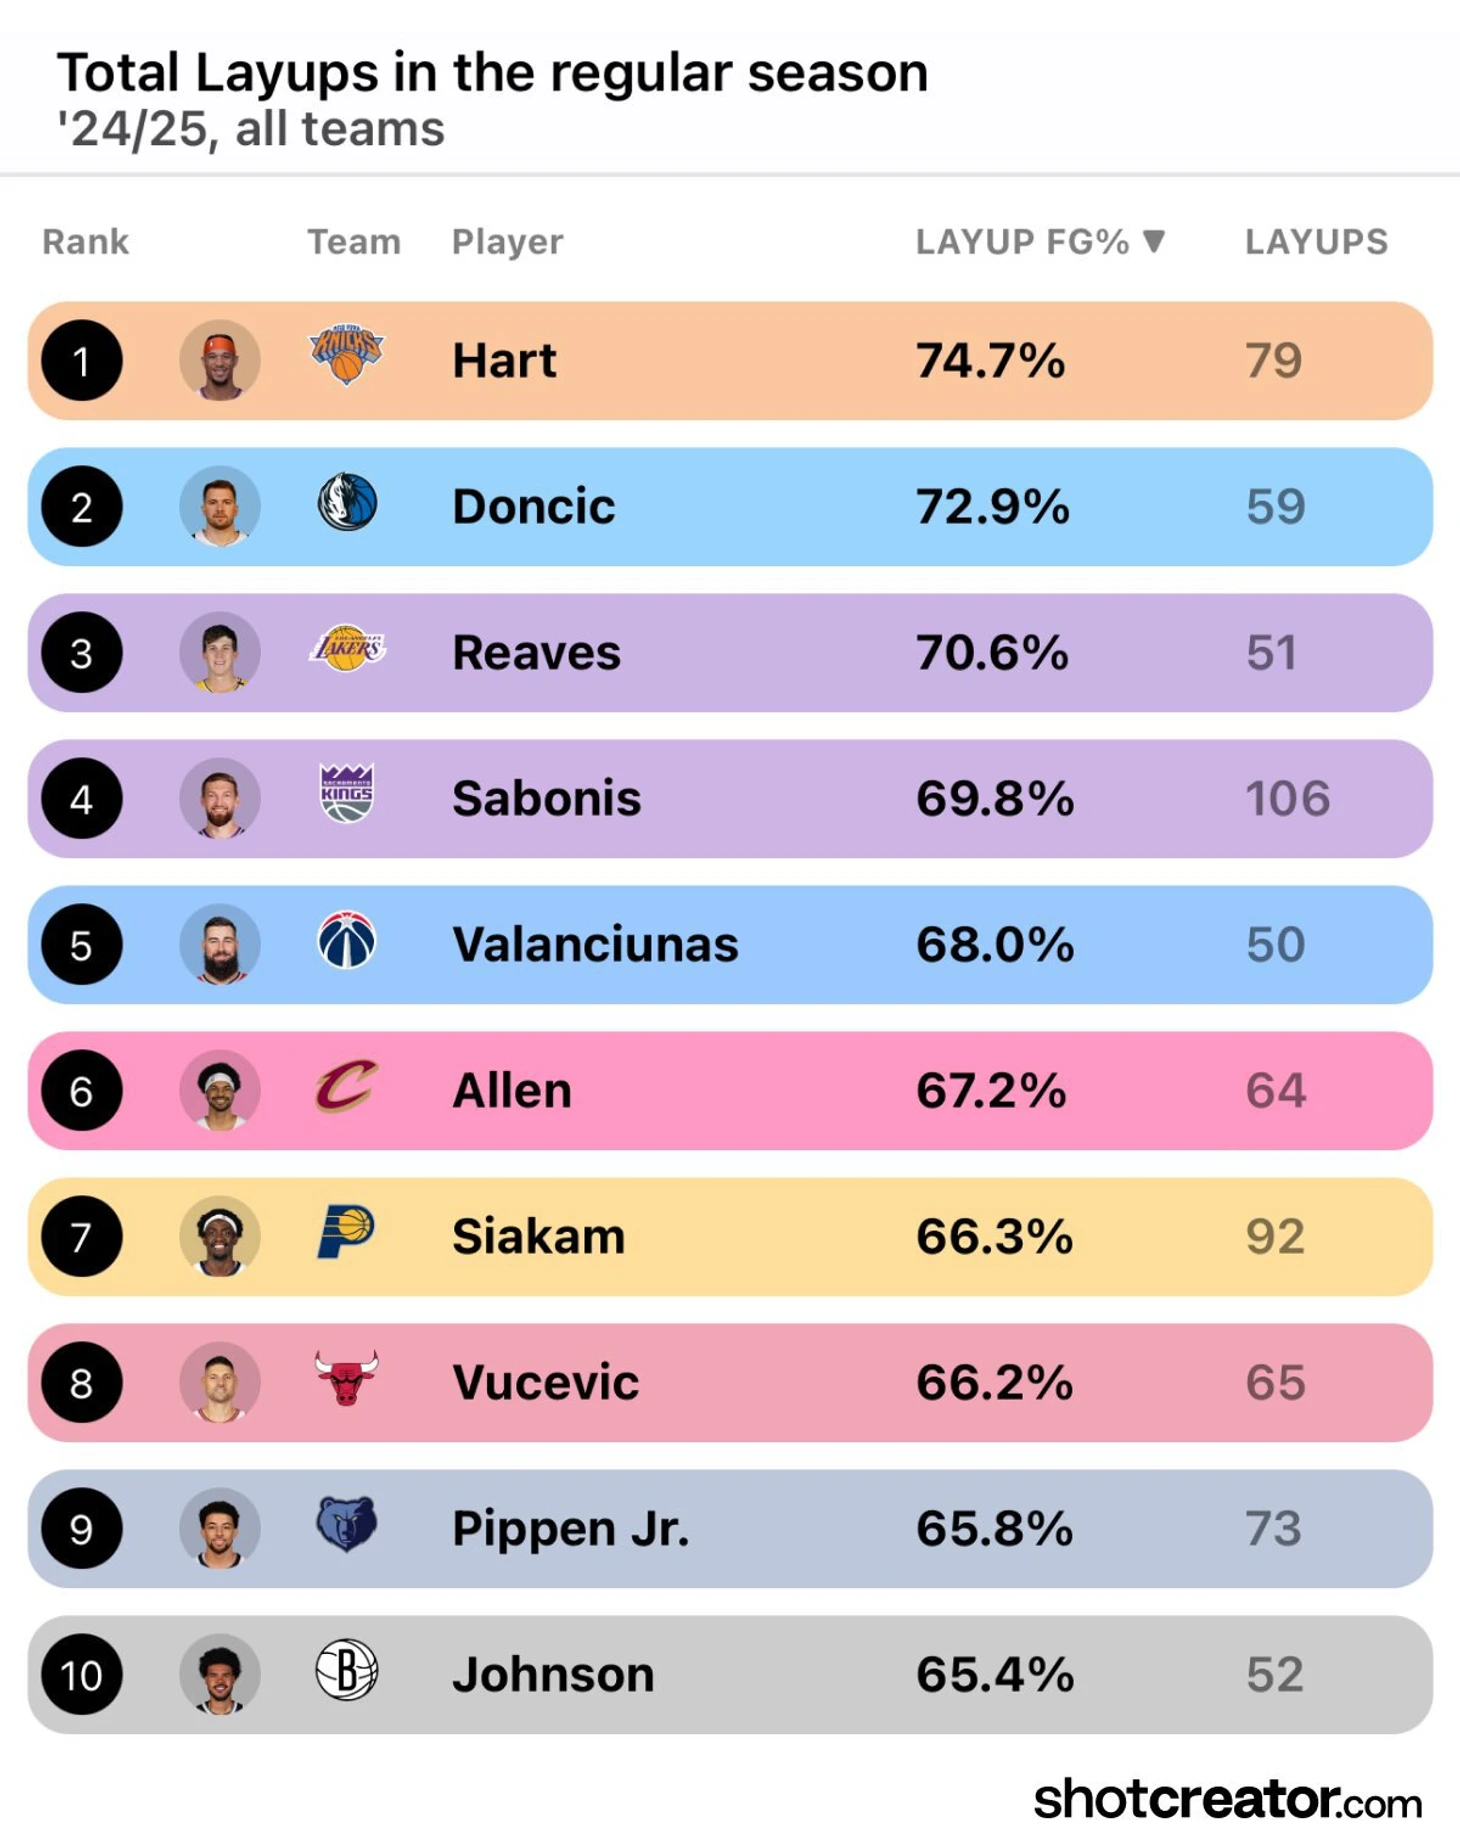1460x1847 pixels.
Task: Click Doncic's player headshot
Action: coord(220,507)
